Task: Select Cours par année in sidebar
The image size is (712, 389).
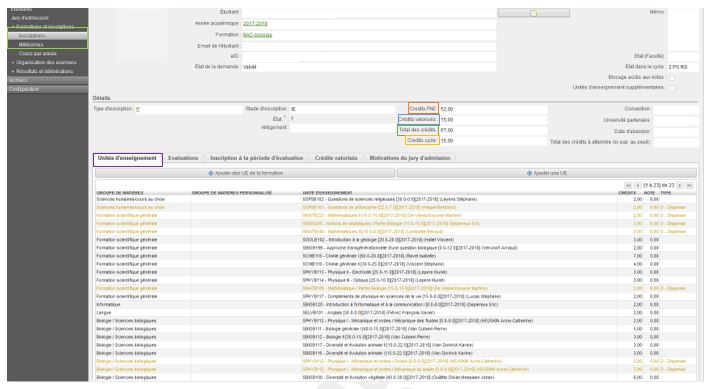Action: tap(38, 54)
